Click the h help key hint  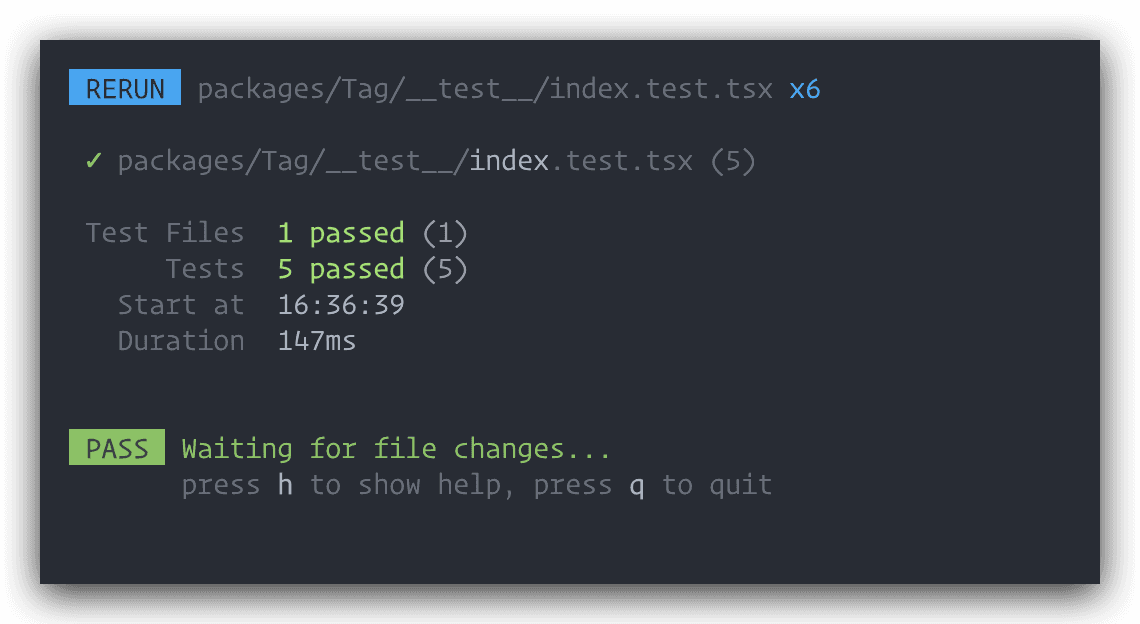pyautogui.click(x=285, y=486)
